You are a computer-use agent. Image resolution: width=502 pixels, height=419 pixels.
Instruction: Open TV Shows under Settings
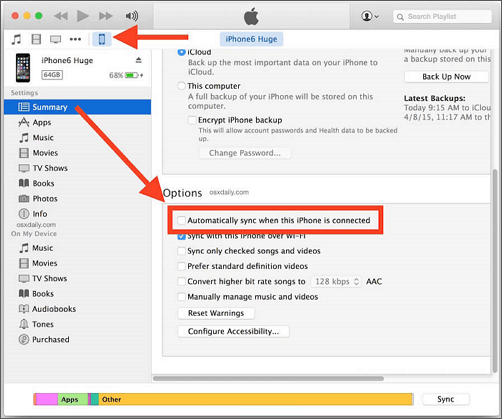78,168
